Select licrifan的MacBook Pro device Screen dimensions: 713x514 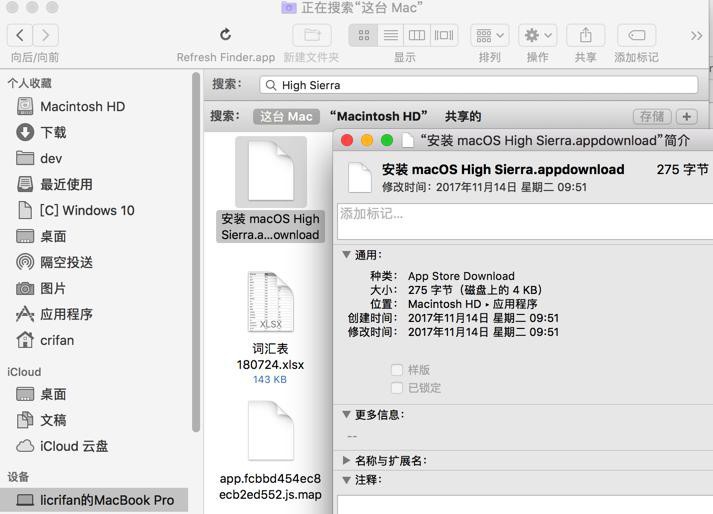pyautogui.click(x=95, y=500)
